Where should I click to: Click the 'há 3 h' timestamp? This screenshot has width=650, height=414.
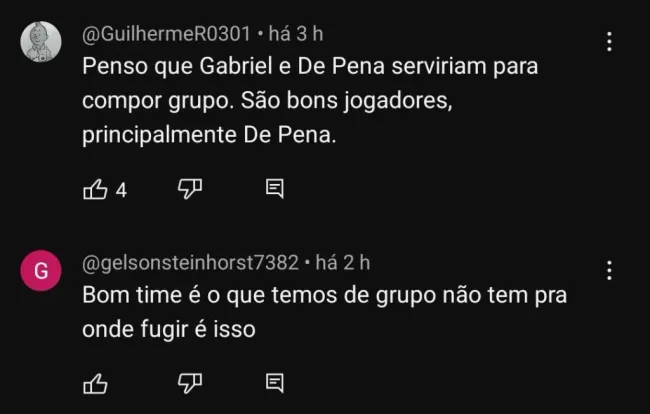[296, 34]
